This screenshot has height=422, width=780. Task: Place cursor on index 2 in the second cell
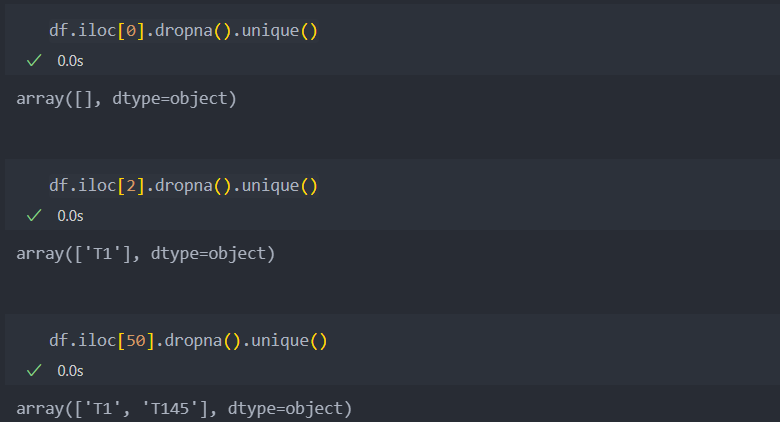pos(131,186)
